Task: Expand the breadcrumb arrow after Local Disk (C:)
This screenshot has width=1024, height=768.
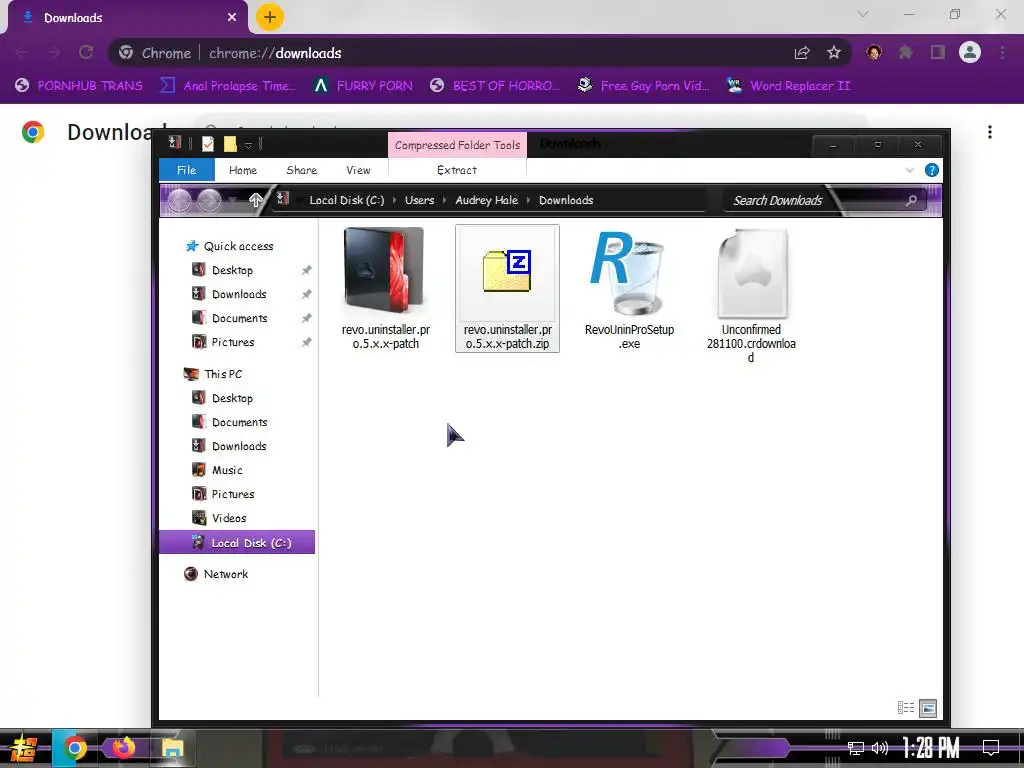Action: (394, 200)
